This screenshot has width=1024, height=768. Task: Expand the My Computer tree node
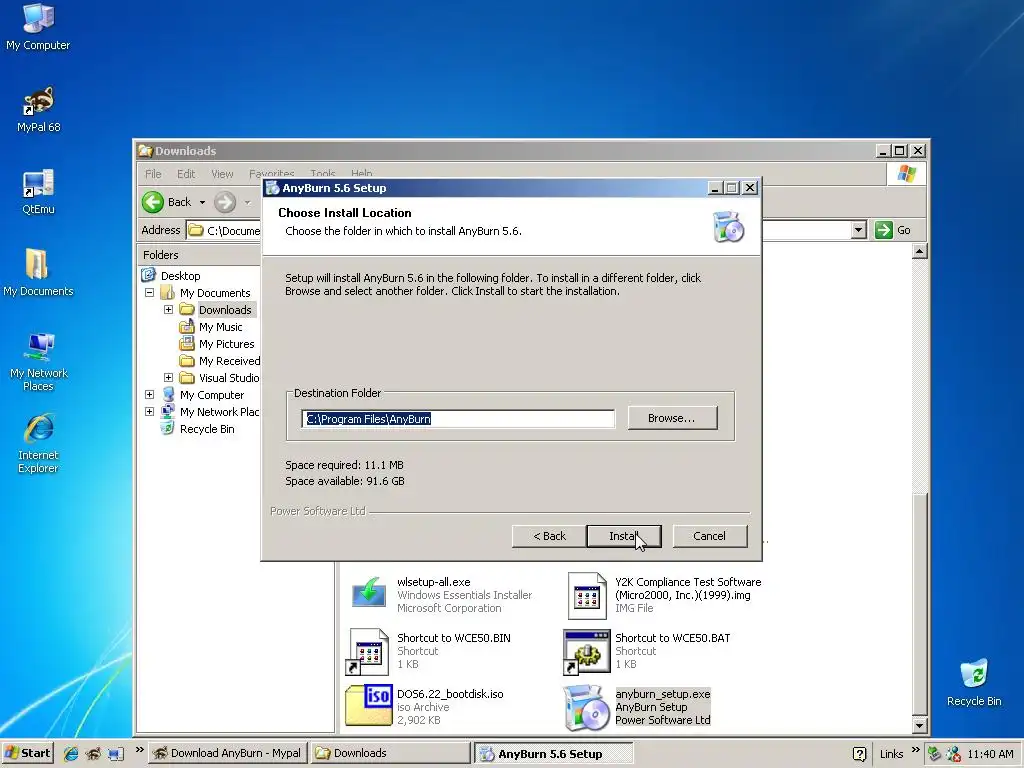click(150, 394)
